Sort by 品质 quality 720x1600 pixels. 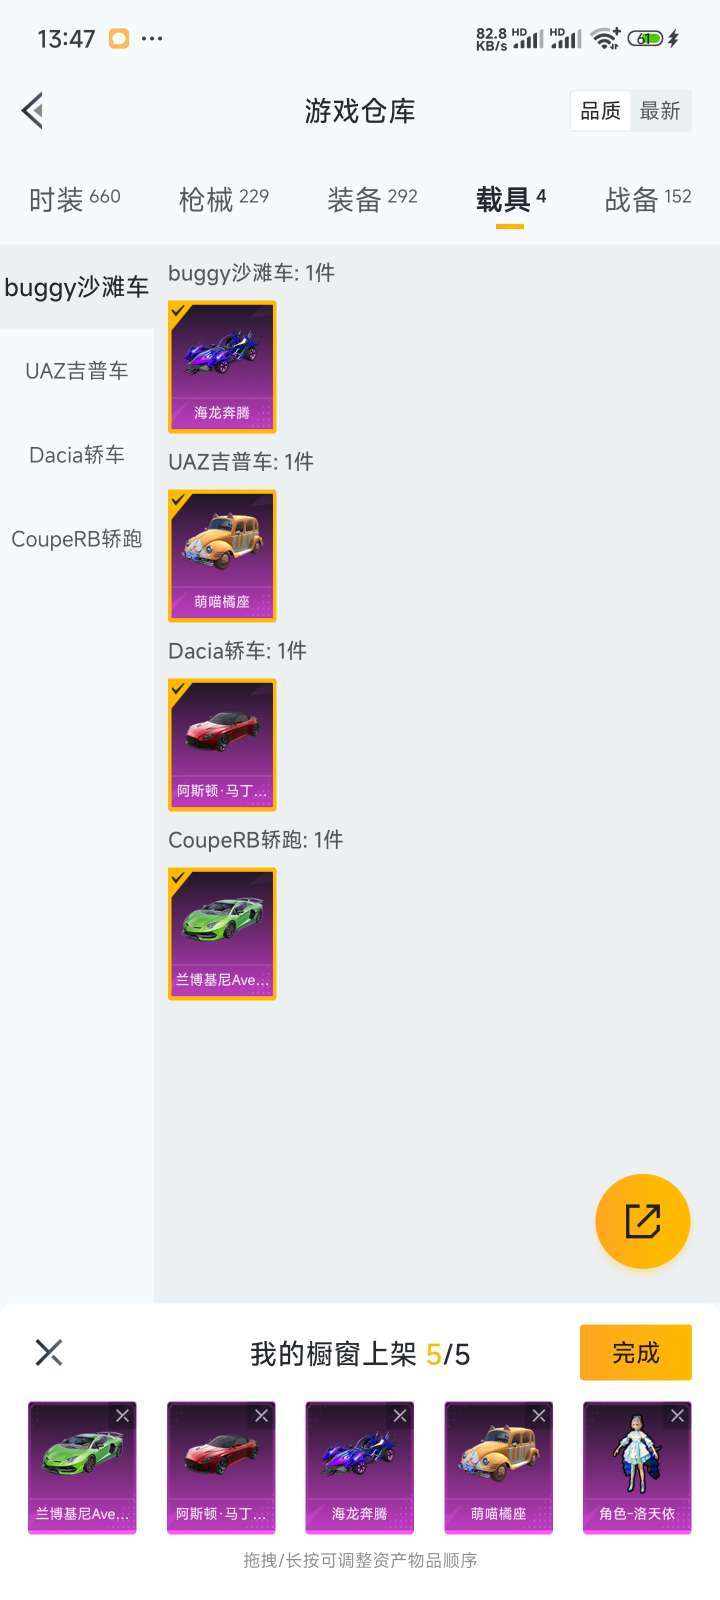601,111
